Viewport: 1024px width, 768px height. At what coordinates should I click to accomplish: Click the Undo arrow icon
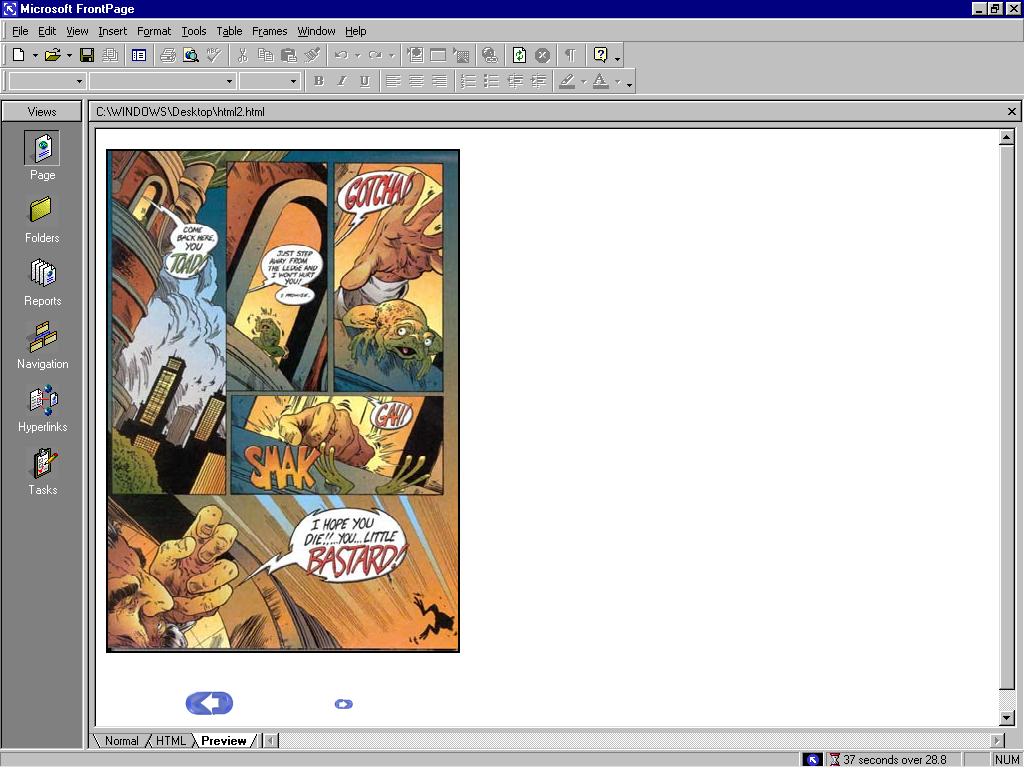[341, 56]
